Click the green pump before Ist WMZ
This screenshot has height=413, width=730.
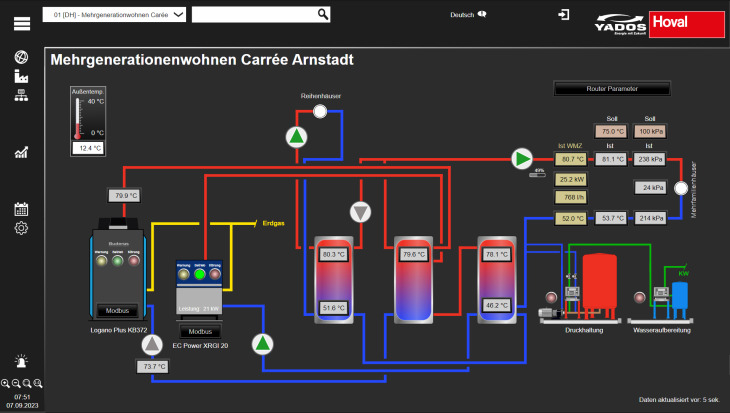(522, 158)
